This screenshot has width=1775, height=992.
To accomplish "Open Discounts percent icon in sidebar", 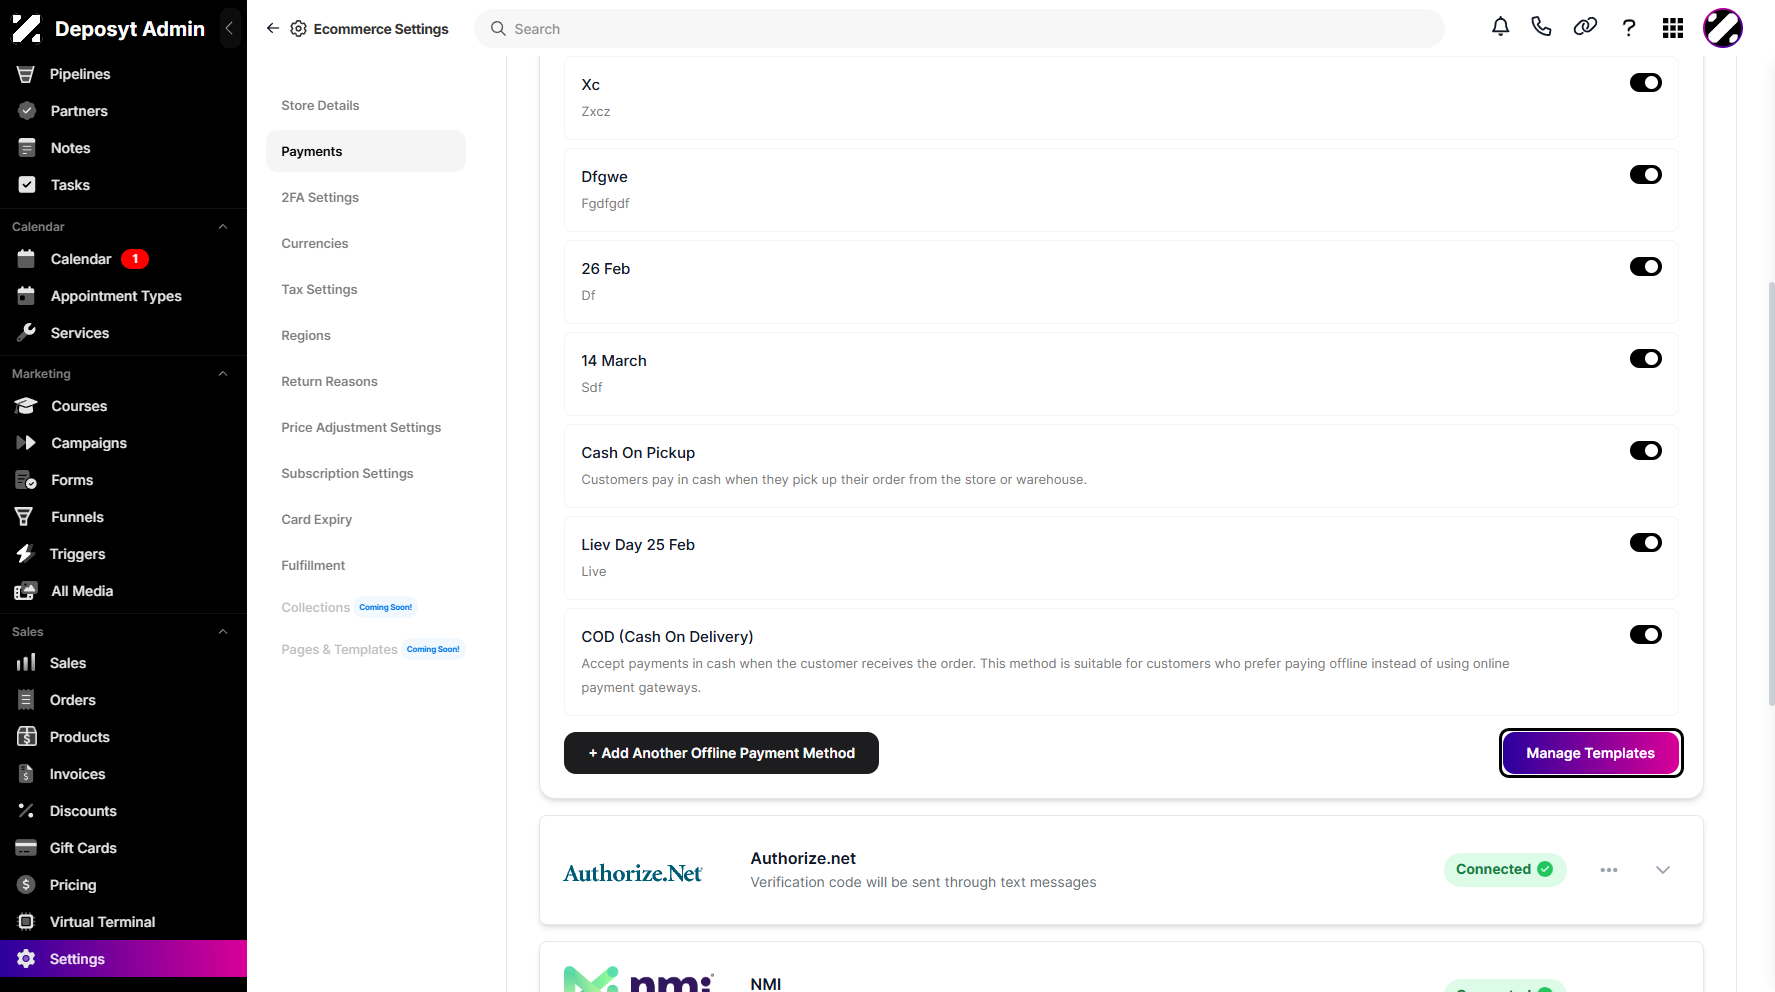I will pos(26,811).
